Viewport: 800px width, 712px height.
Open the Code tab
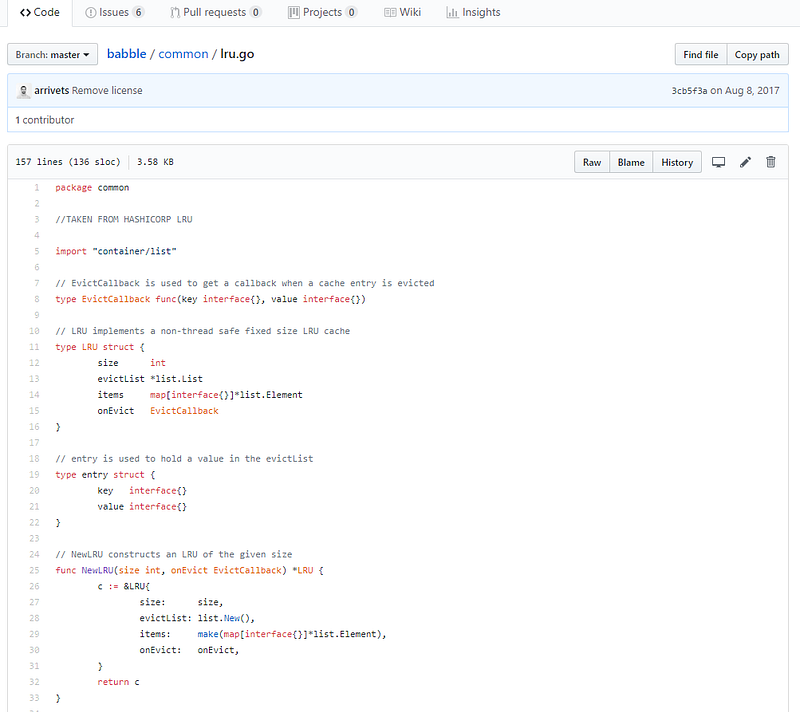[40, 13]
